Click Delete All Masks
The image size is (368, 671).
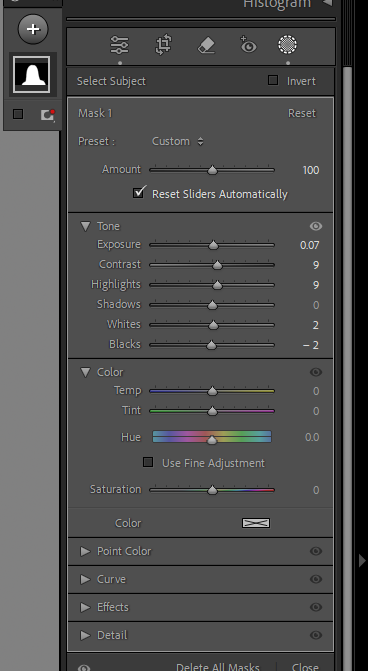(218, 667)
